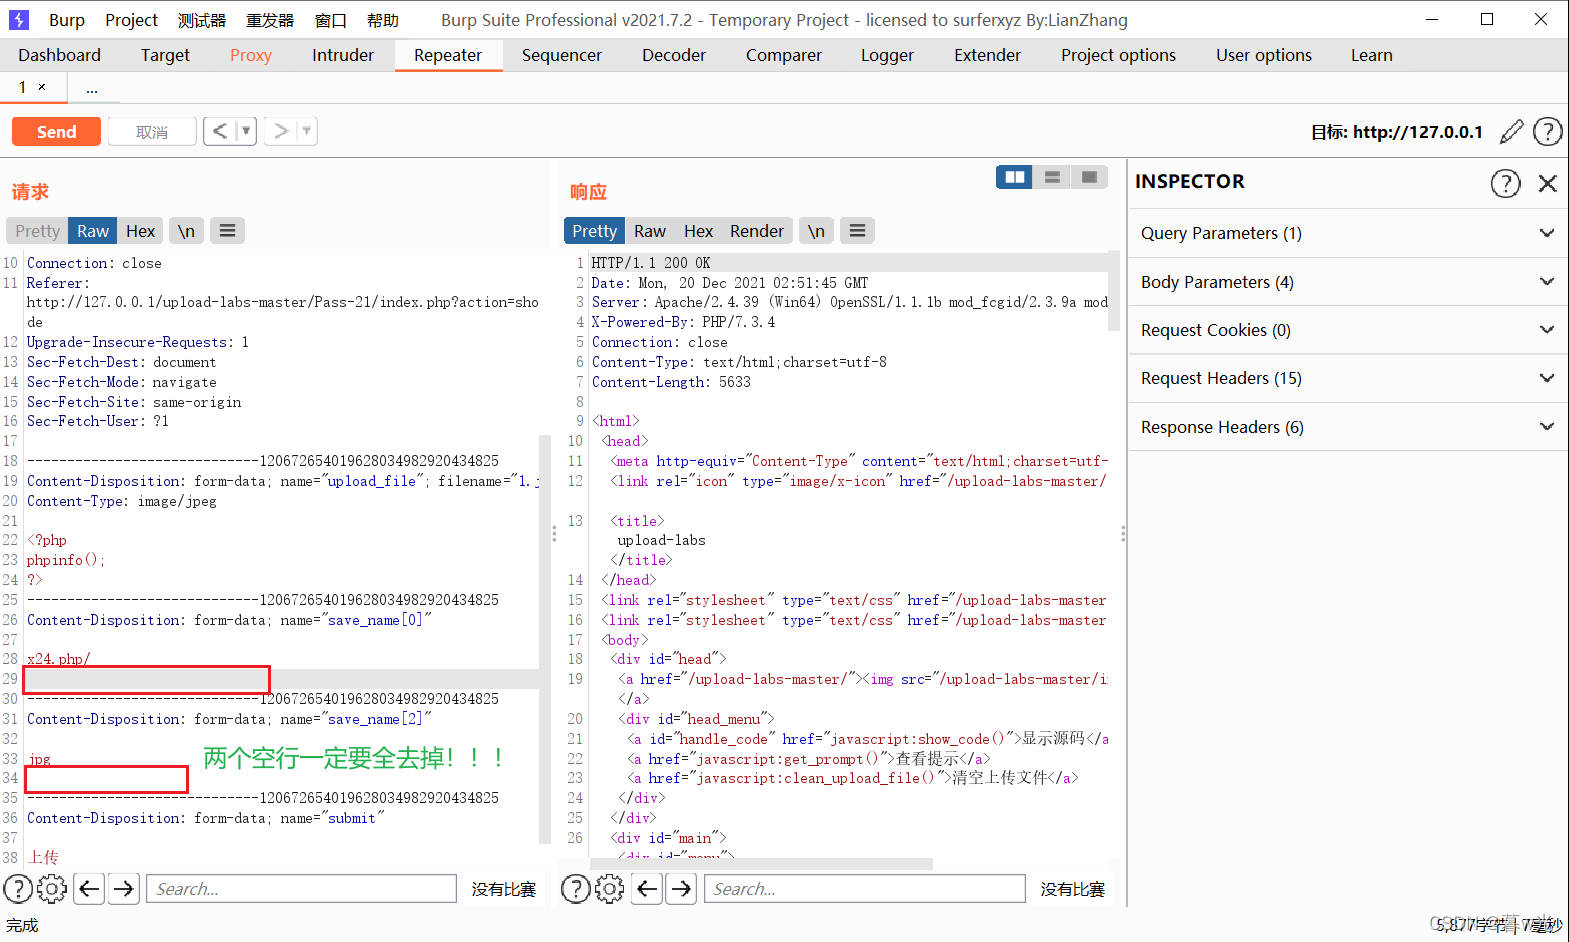The image size is (1569, 942).
Task: Open Inspector help icon
Action: [1505, 183]
